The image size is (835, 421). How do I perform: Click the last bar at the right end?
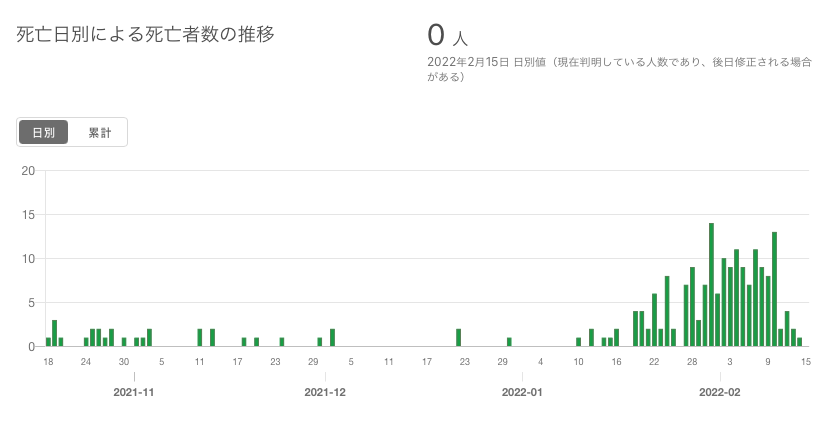799,342
